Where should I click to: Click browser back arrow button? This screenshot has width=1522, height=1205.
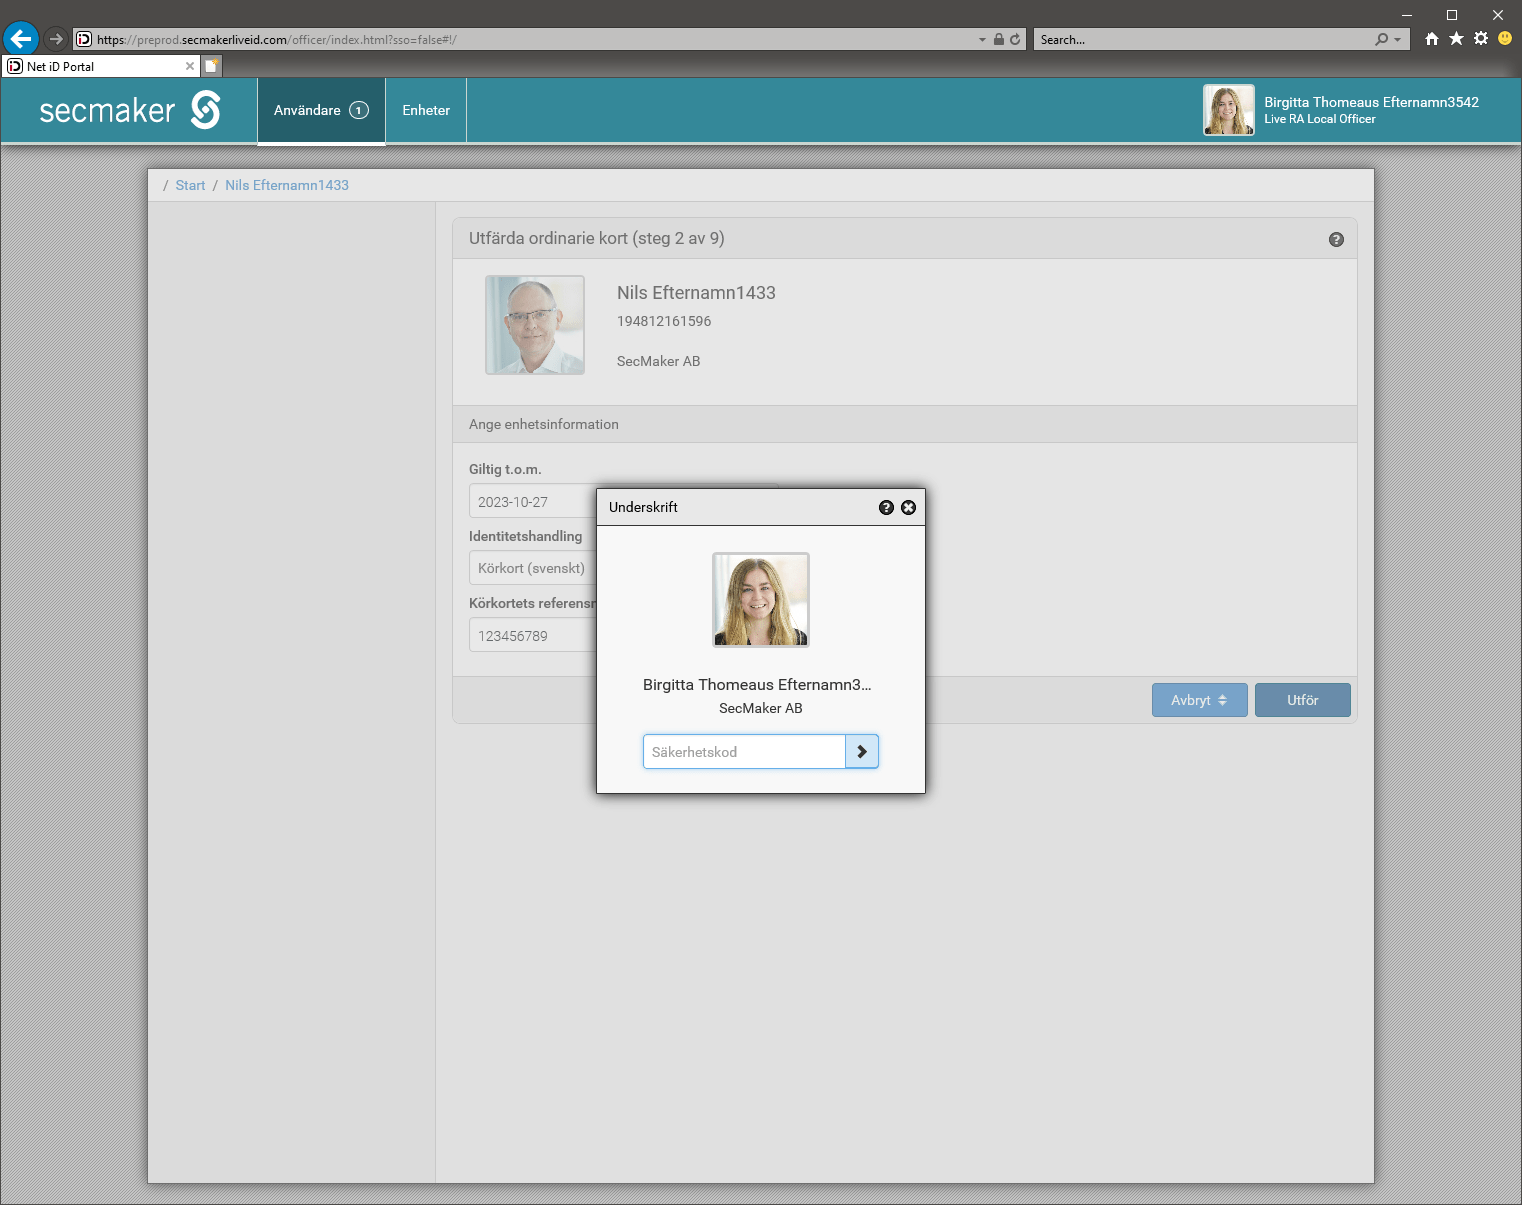(21, 39)
